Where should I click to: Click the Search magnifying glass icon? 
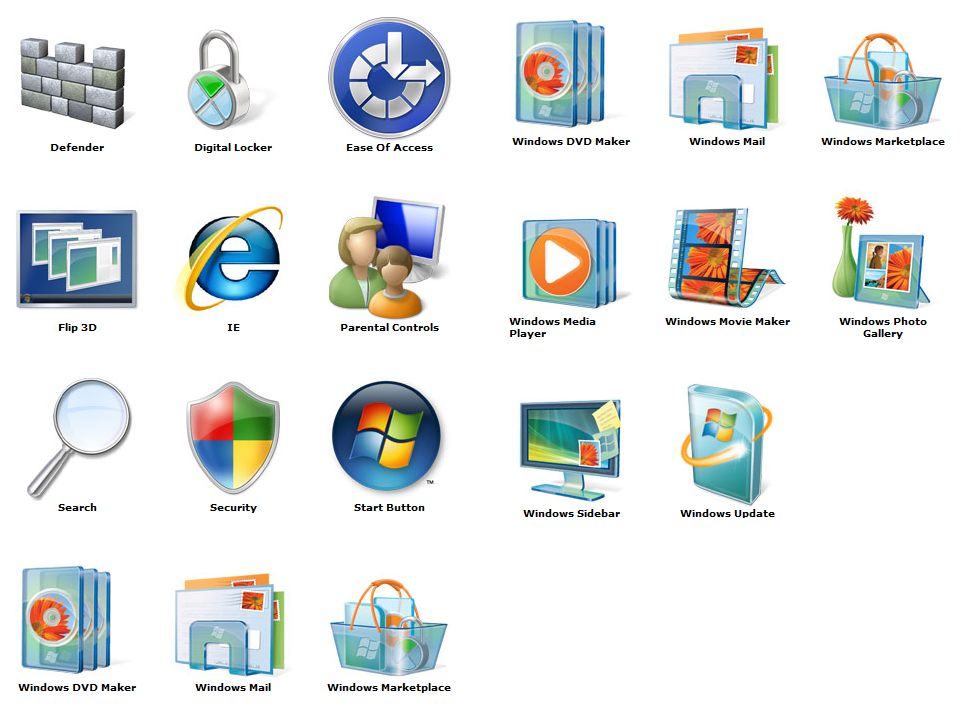point(78,438)
